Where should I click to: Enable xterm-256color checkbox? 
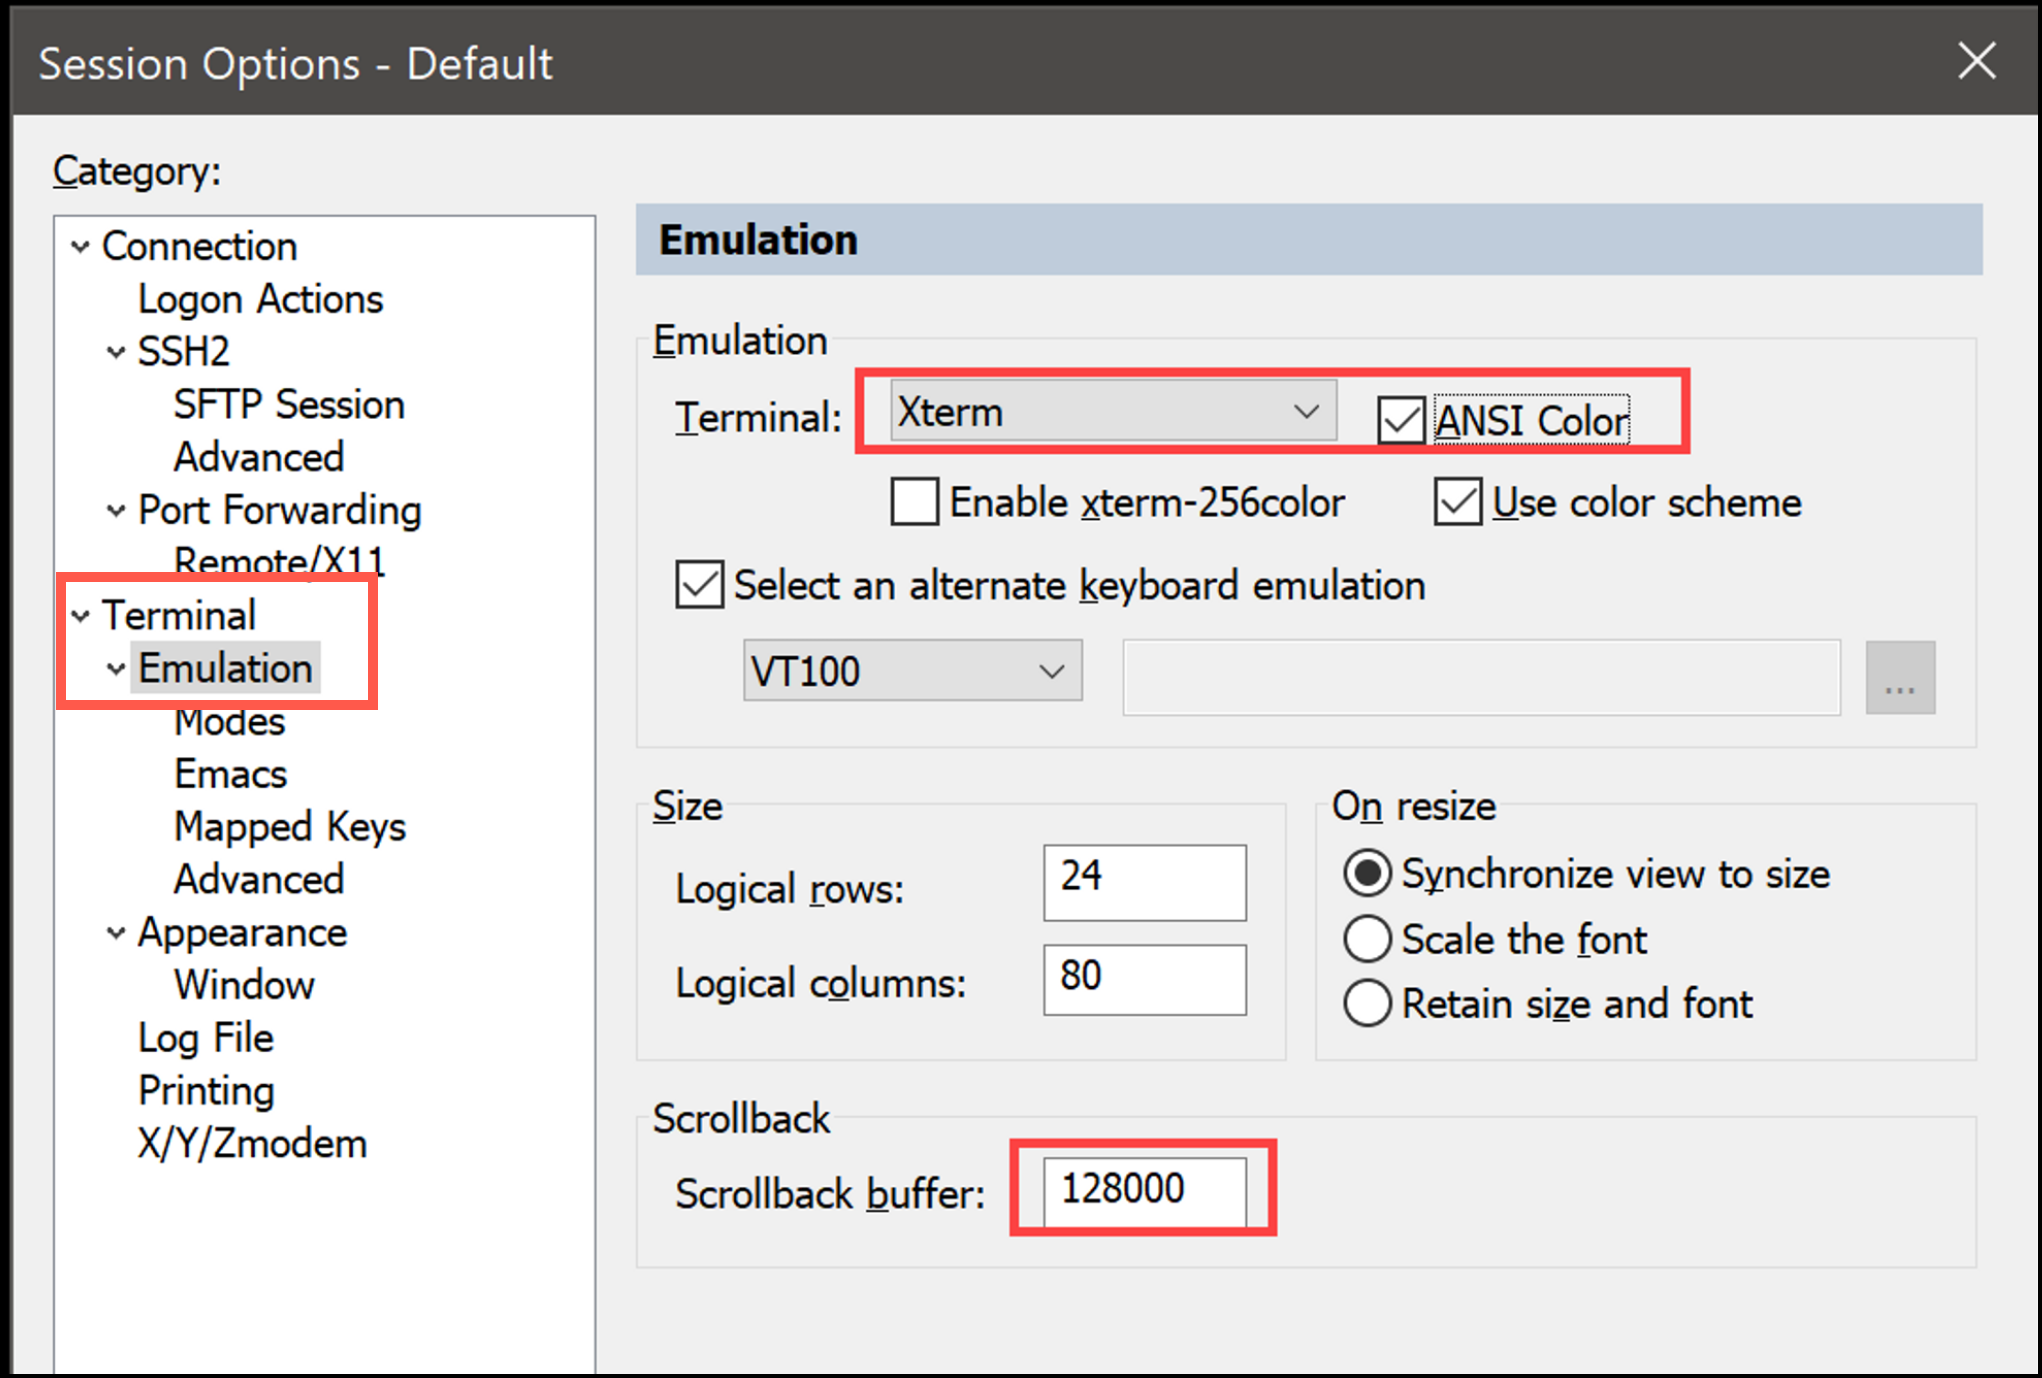(915, 502)
